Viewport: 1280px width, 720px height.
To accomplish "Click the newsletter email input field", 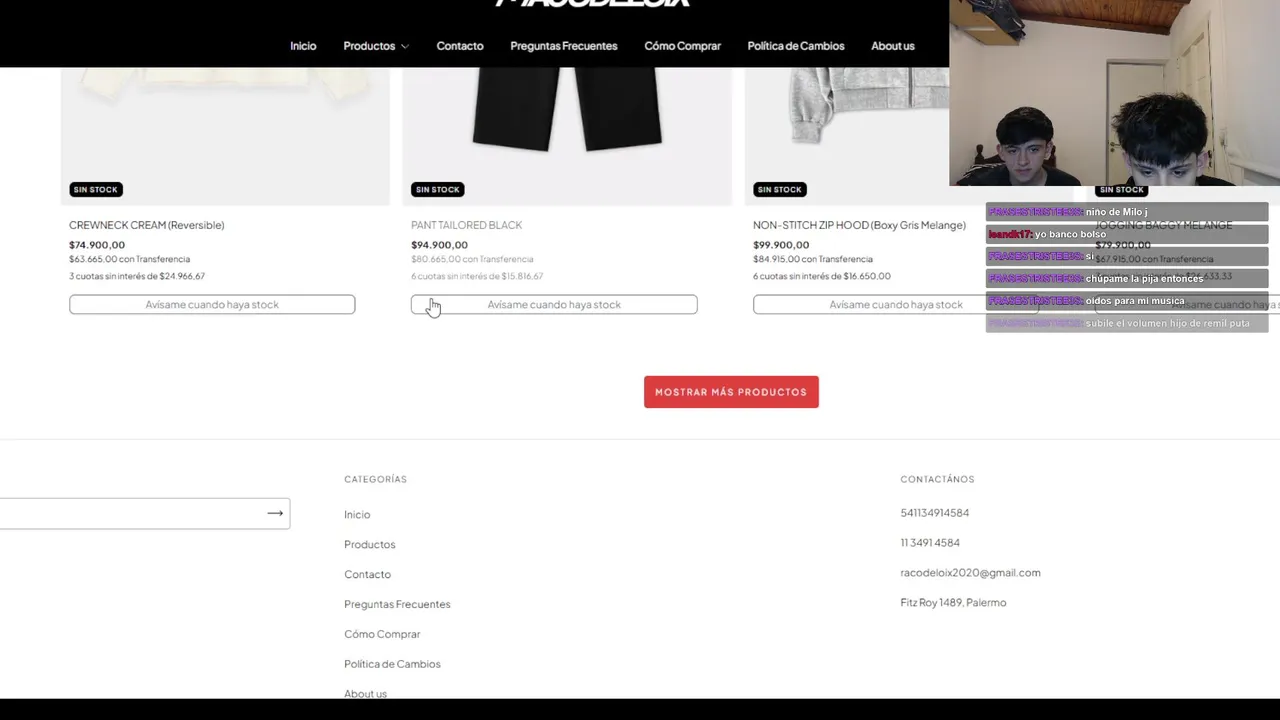I will [132, 513].
